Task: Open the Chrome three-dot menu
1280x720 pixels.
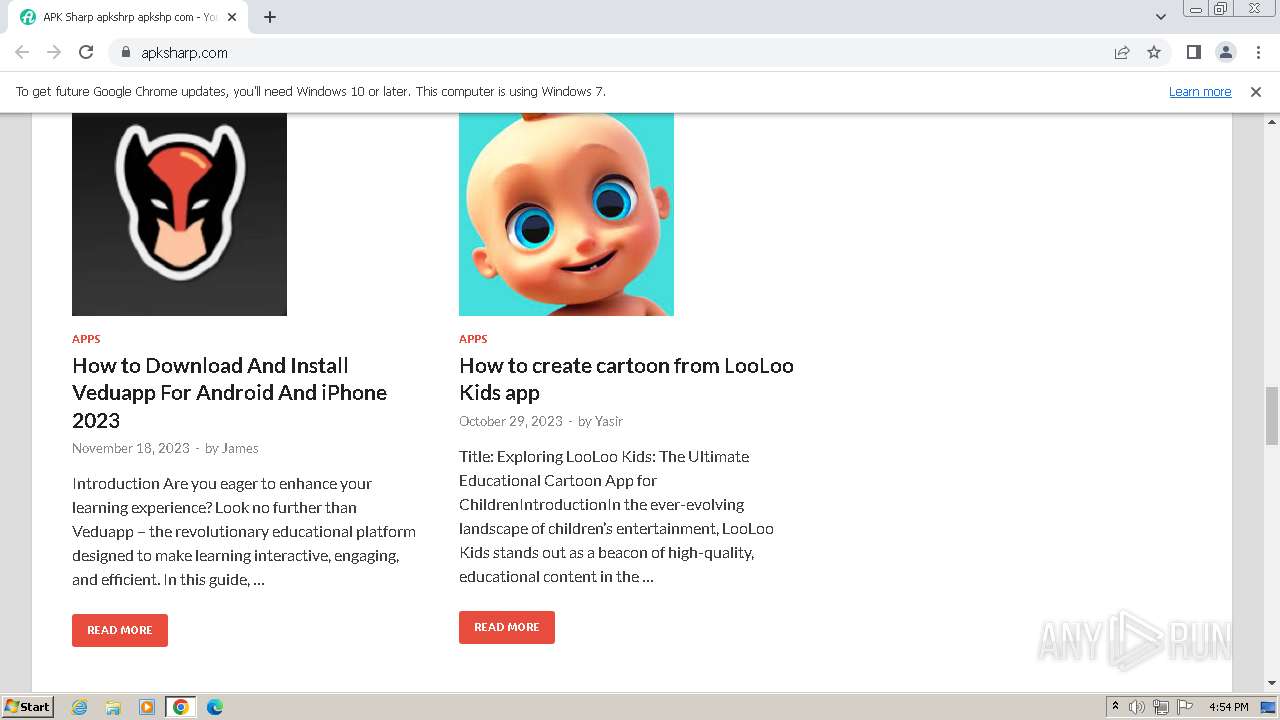Action: [x=1258, y=52]
